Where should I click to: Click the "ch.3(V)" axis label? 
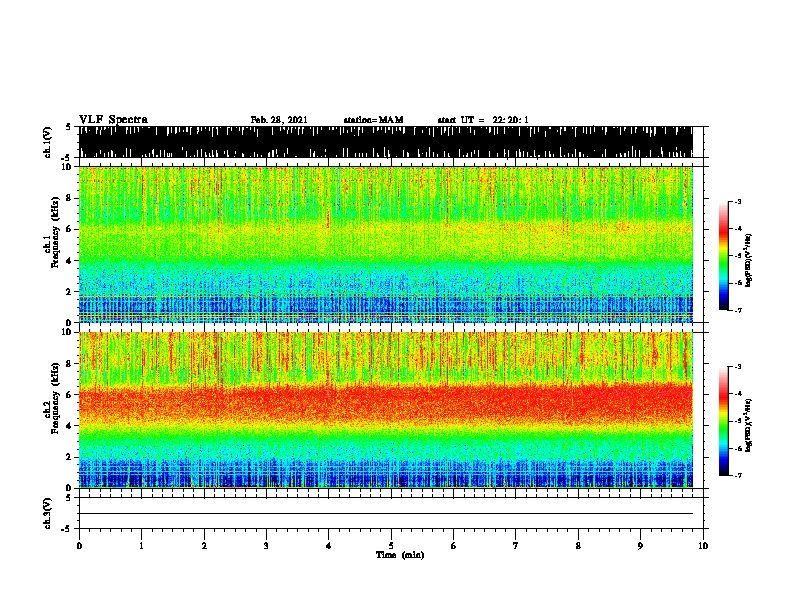(x=47, y=513)
